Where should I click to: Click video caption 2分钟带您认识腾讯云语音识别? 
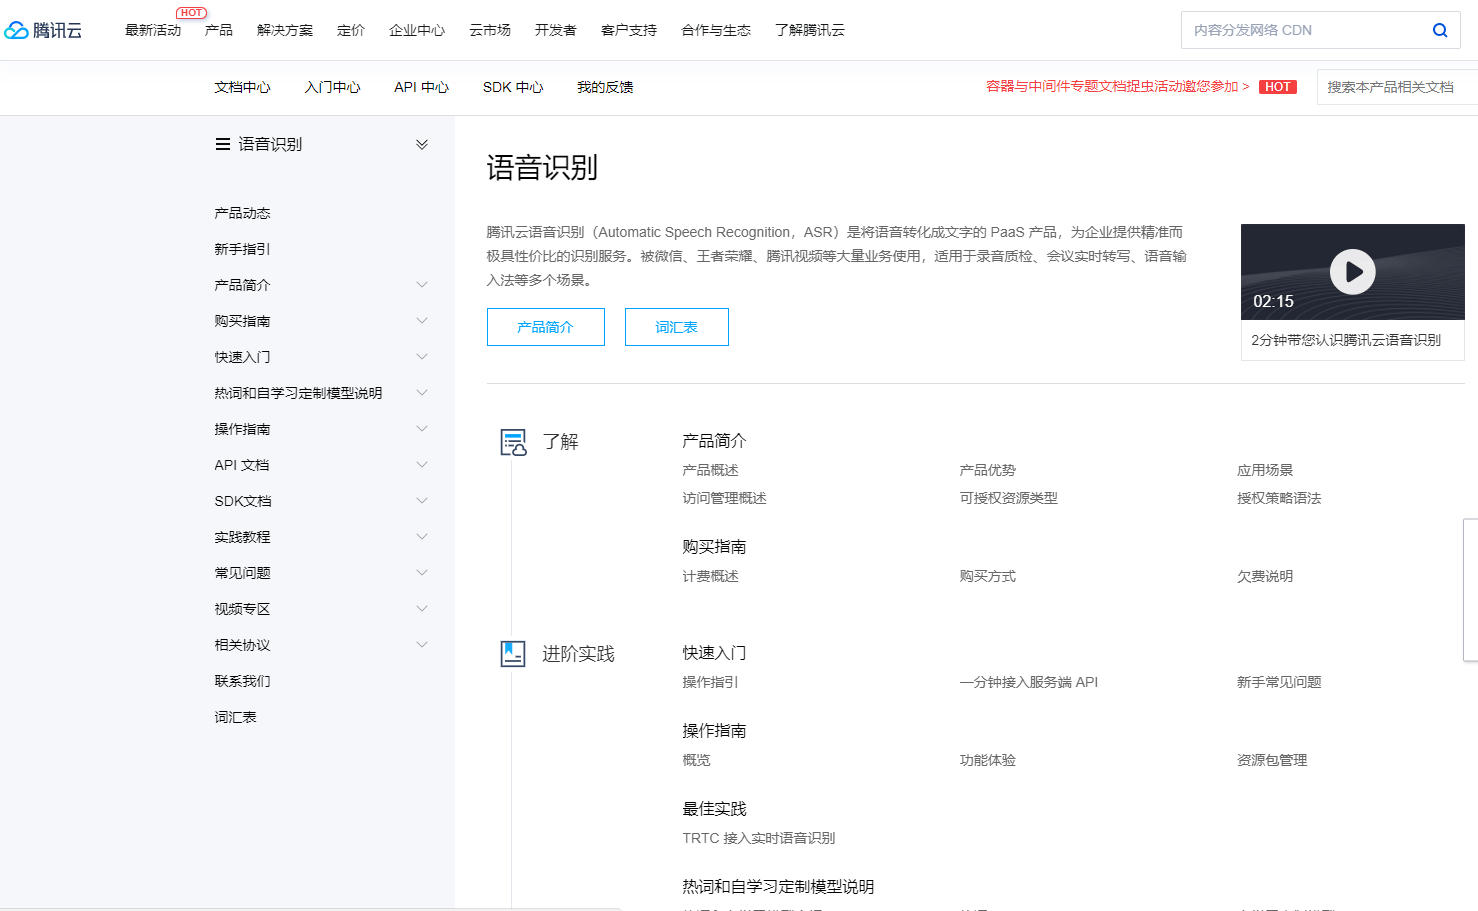pyautogui.click(x=1346, y=340)
